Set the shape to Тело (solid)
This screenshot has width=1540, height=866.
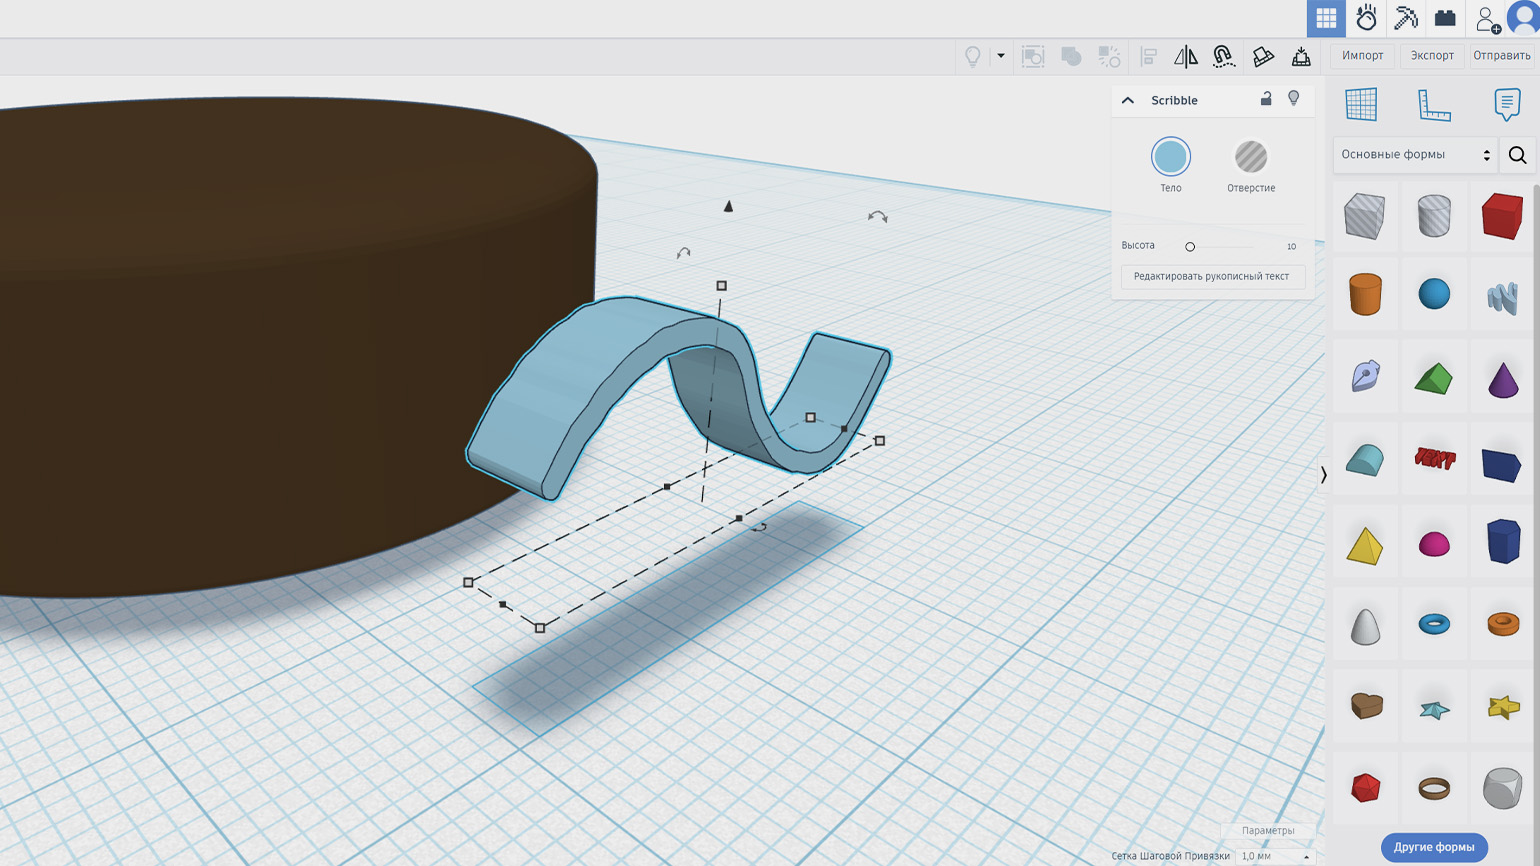(1170, 157)
